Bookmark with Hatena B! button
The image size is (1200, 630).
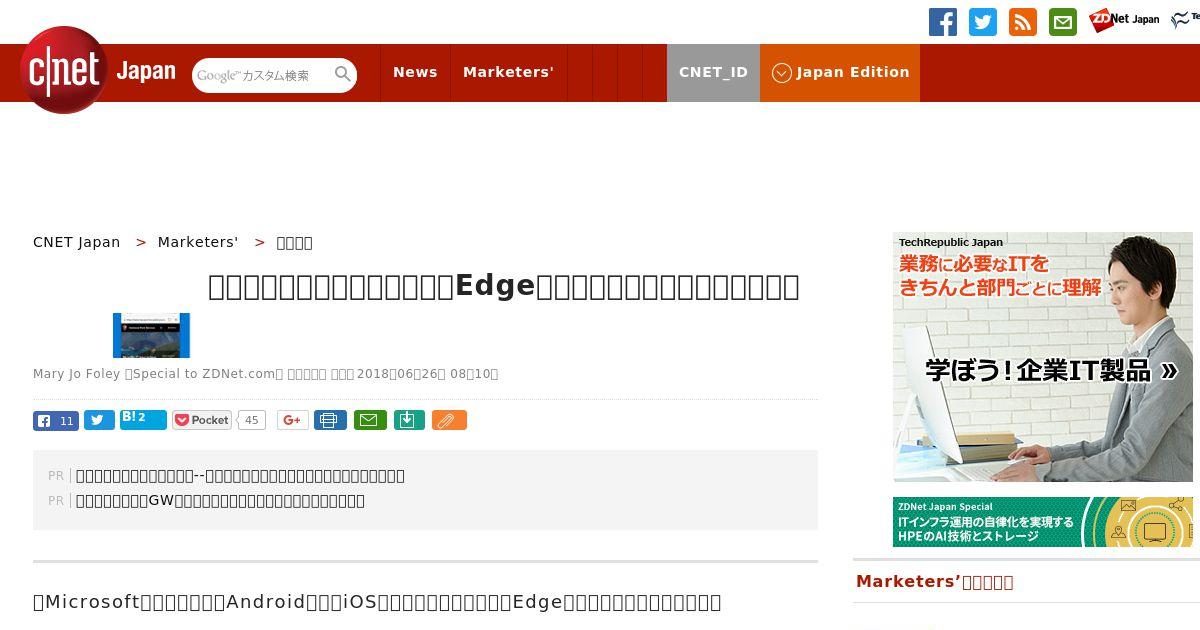pyautogui.click(x=143, y=419)
